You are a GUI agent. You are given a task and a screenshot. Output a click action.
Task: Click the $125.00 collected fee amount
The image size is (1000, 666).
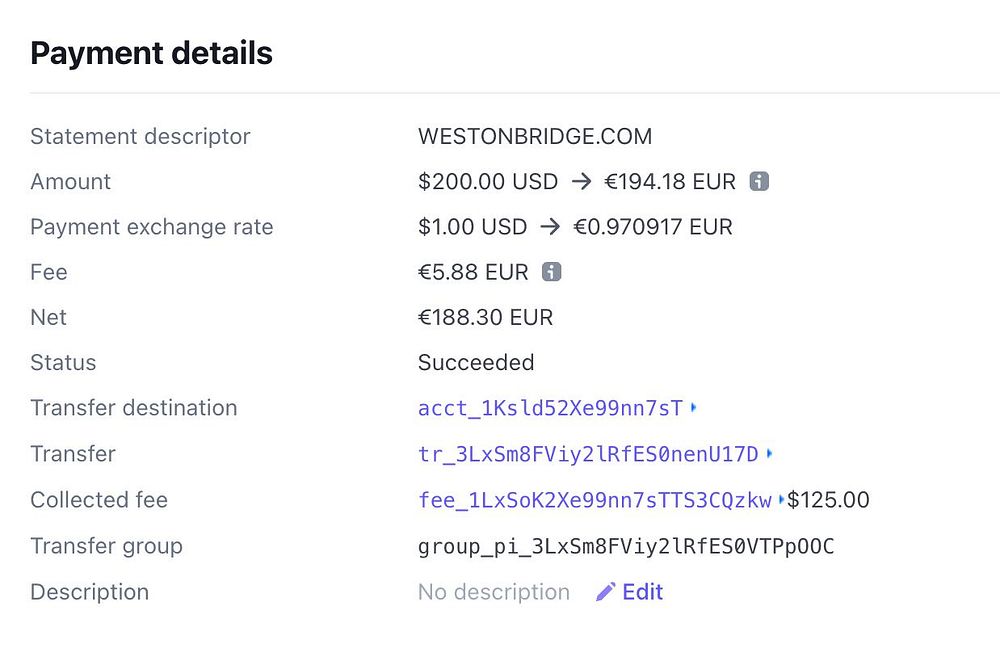point(829,500)
